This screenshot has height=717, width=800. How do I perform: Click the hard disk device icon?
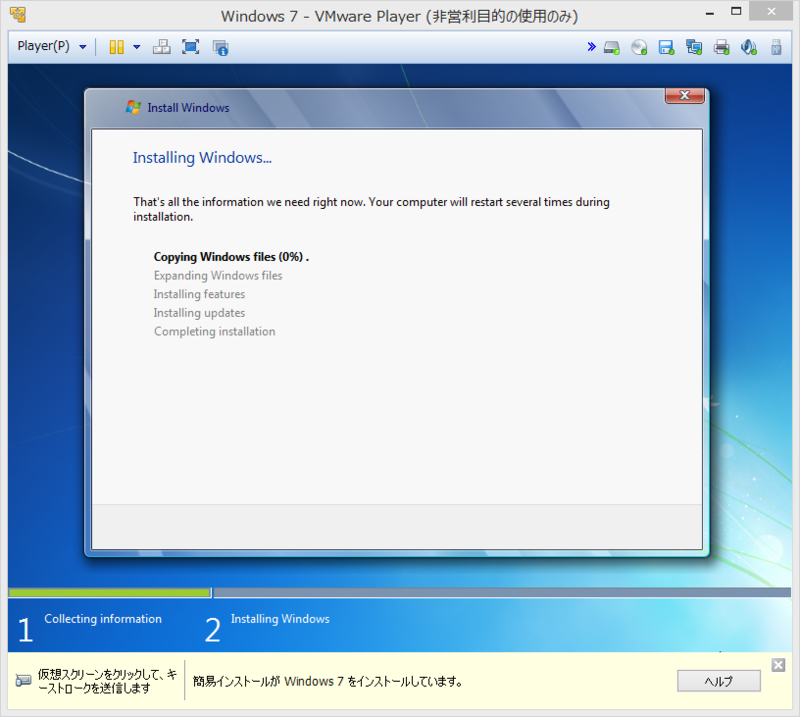pos(612,47)
